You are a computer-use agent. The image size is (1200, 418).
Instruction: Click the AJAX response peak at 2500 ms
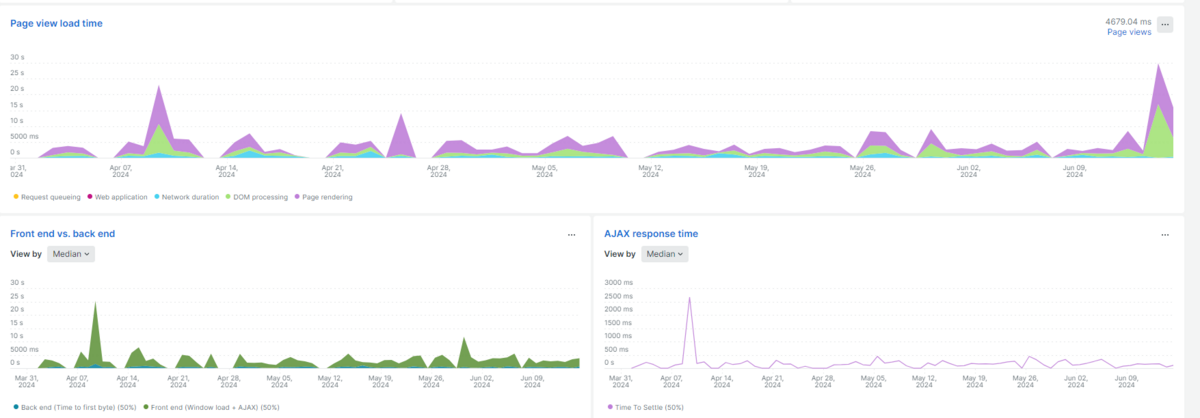coord(689,300)
